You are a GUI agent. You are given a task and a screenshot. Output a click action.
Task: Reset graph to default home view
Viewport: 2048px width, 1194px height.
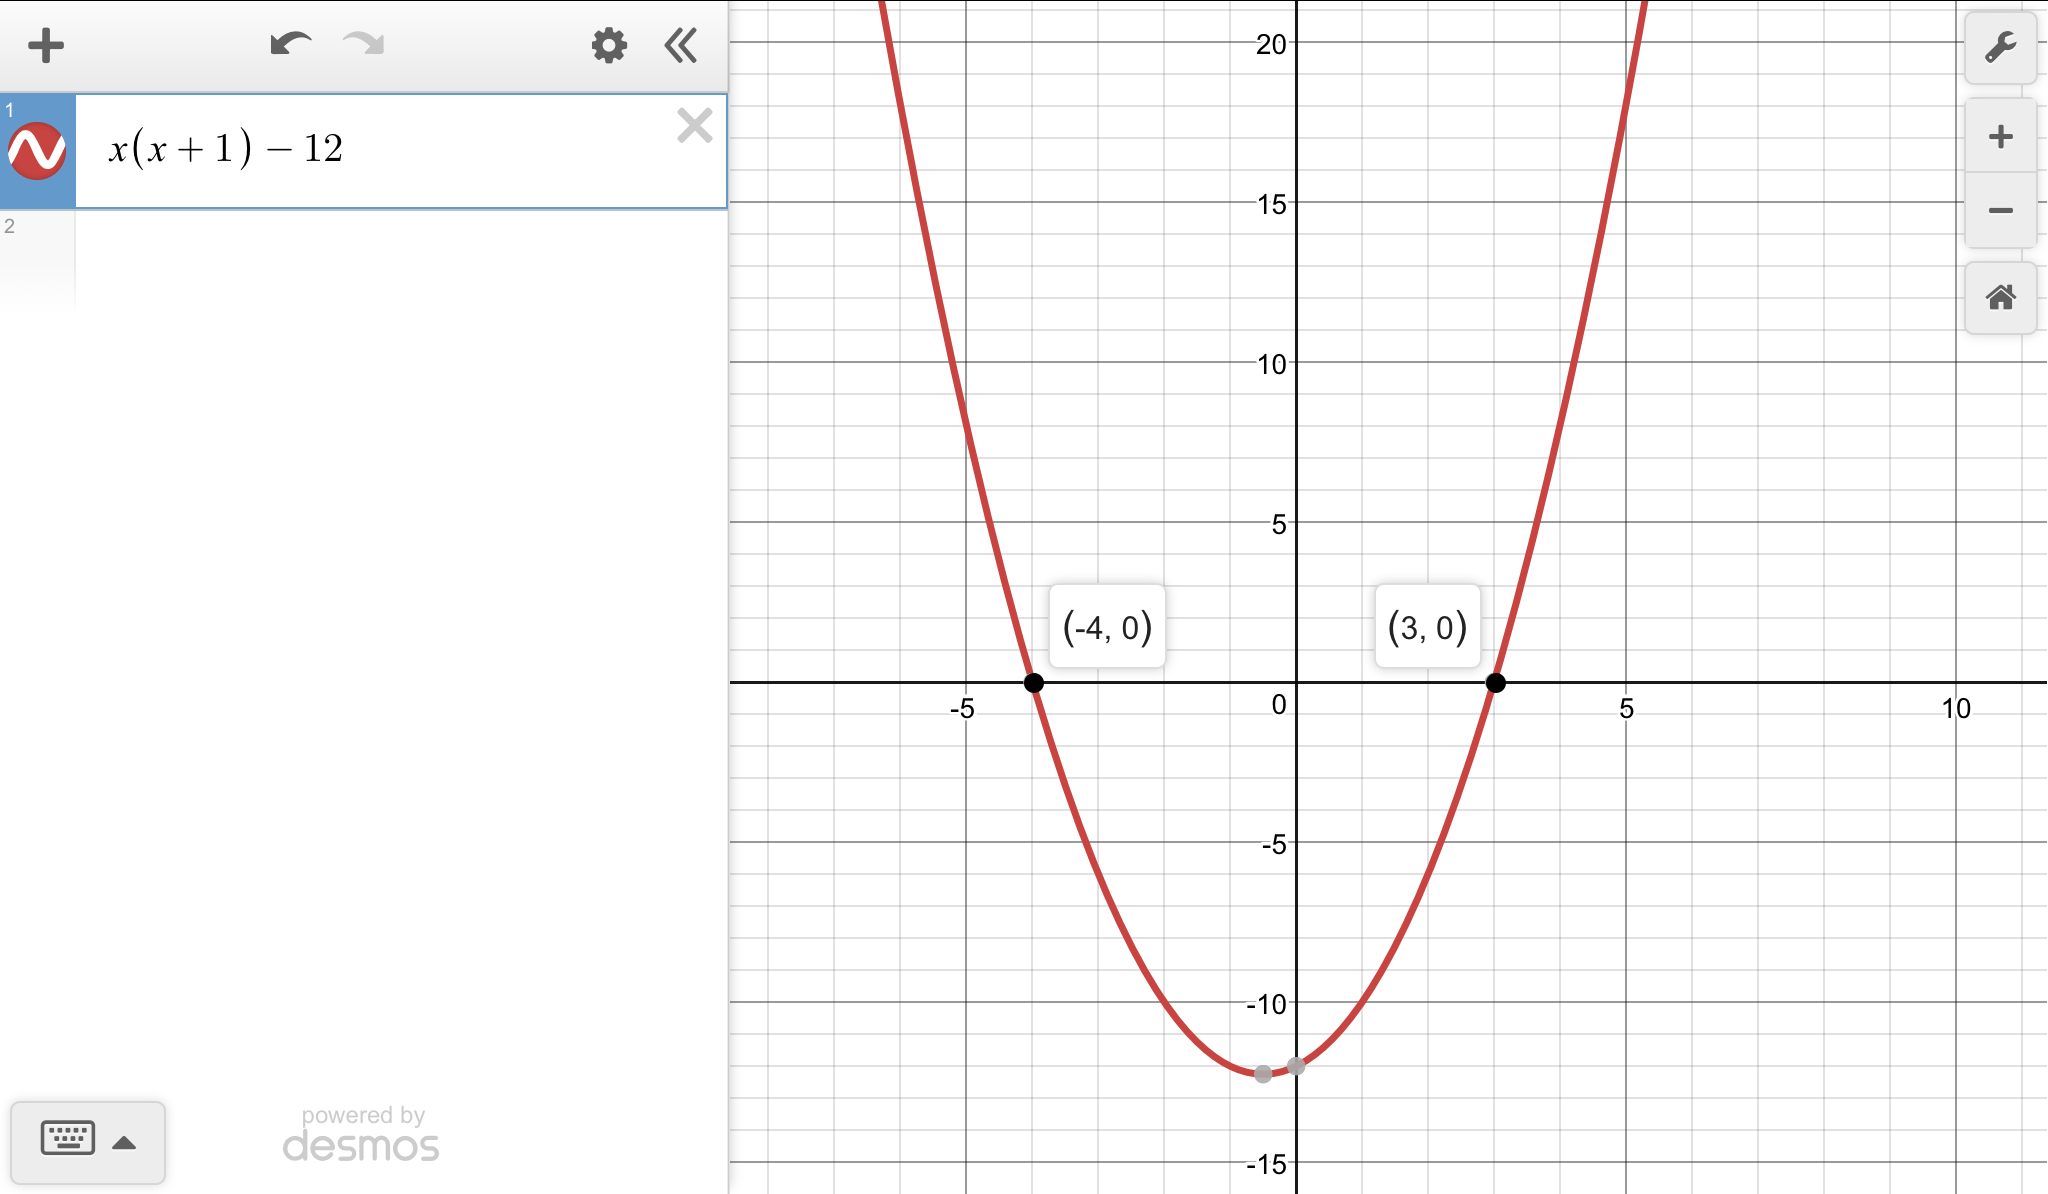2000,297
